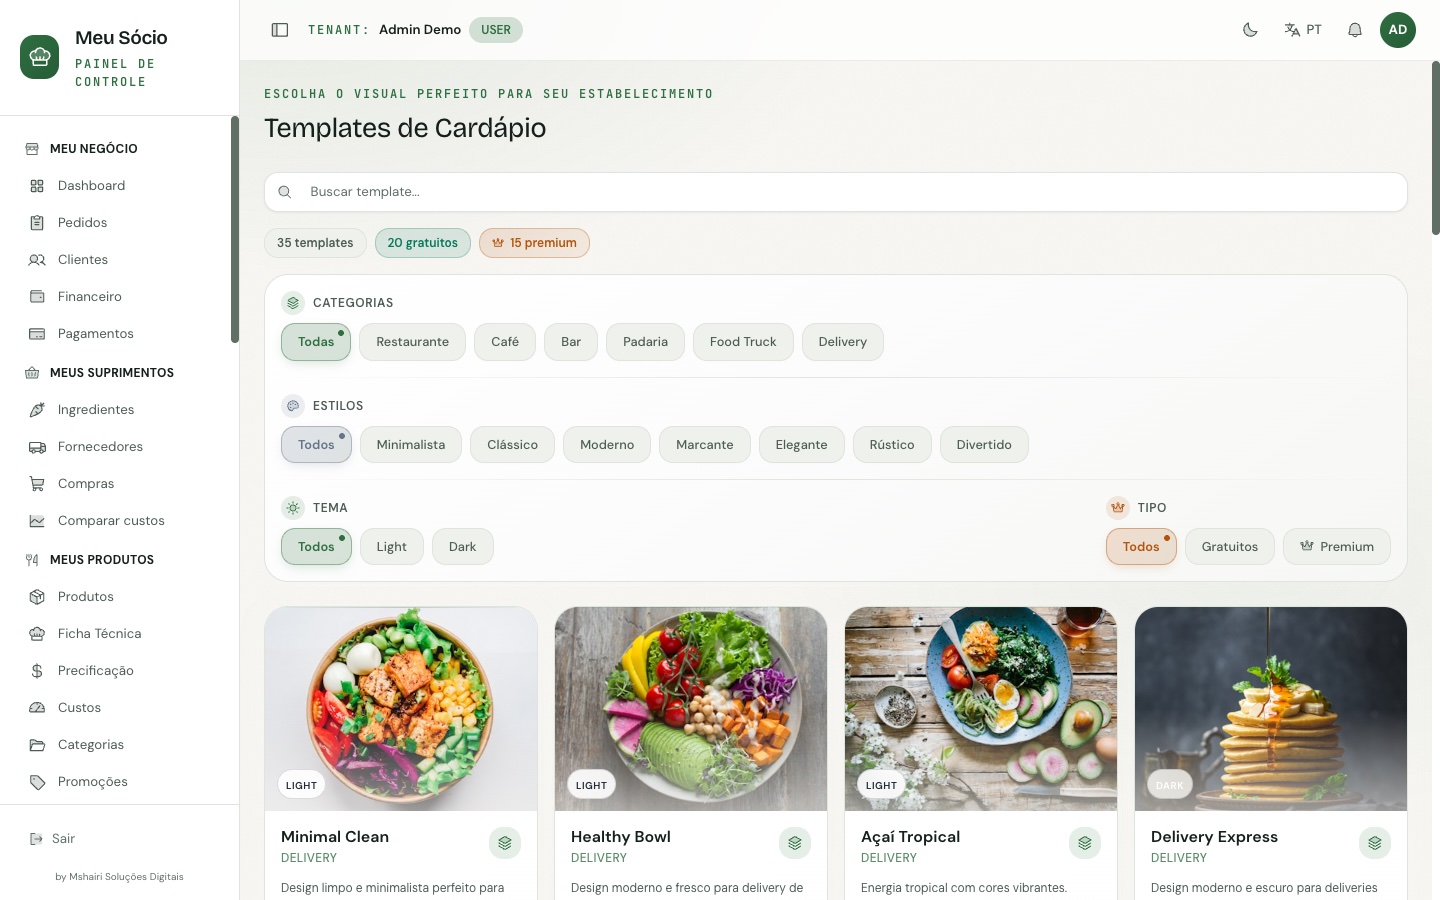
Task: Click the main page vertical scrollbar
Action: [1436, 148]
